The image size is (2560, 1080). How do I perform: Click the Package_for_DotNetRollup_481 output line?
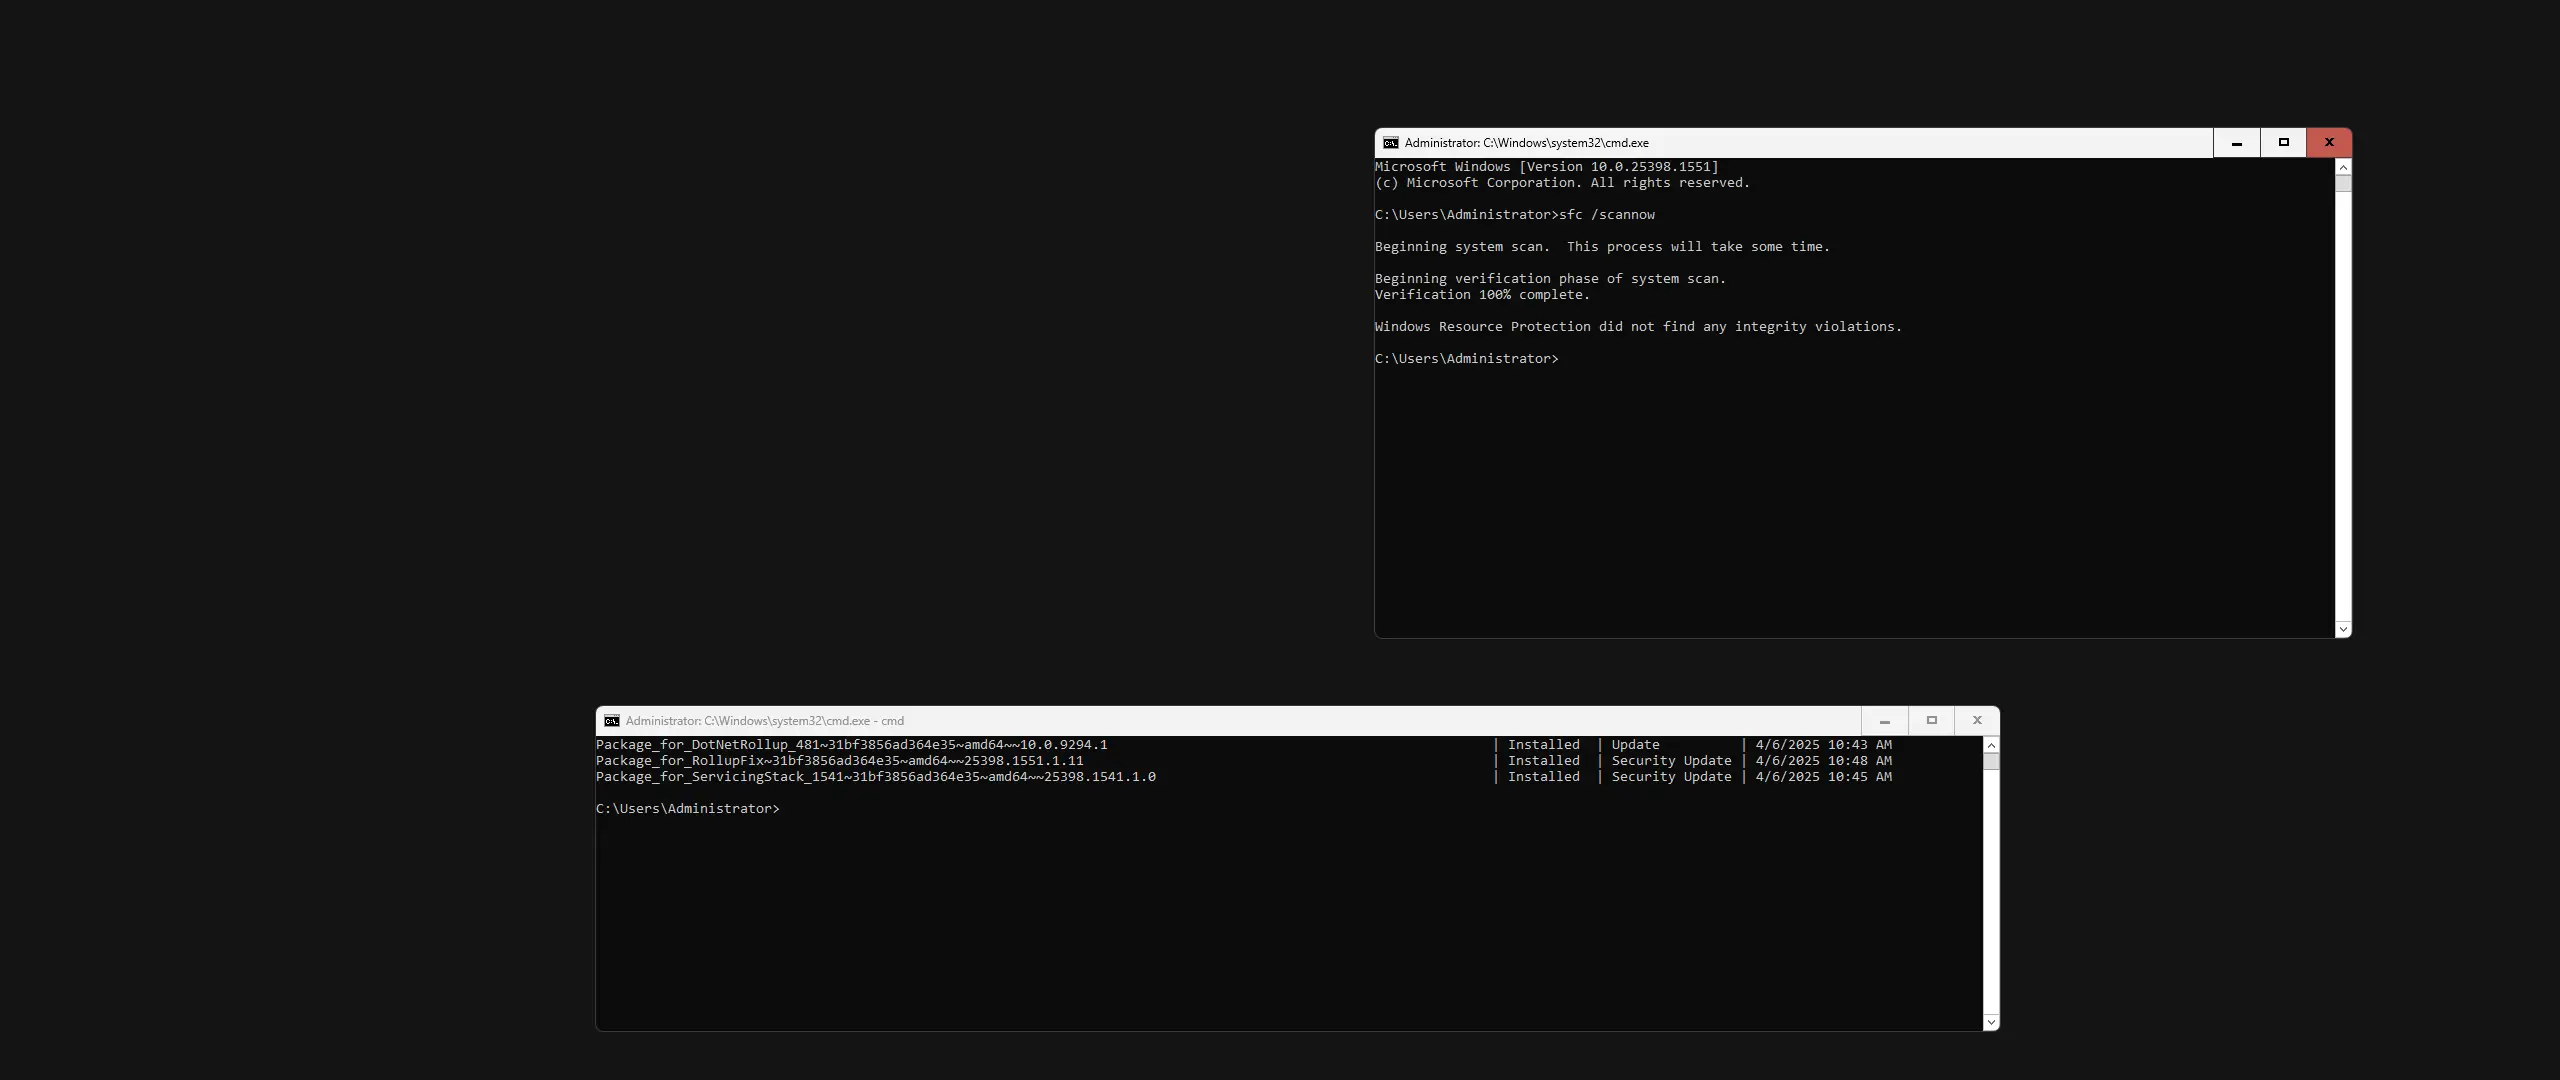coord(851,745)
